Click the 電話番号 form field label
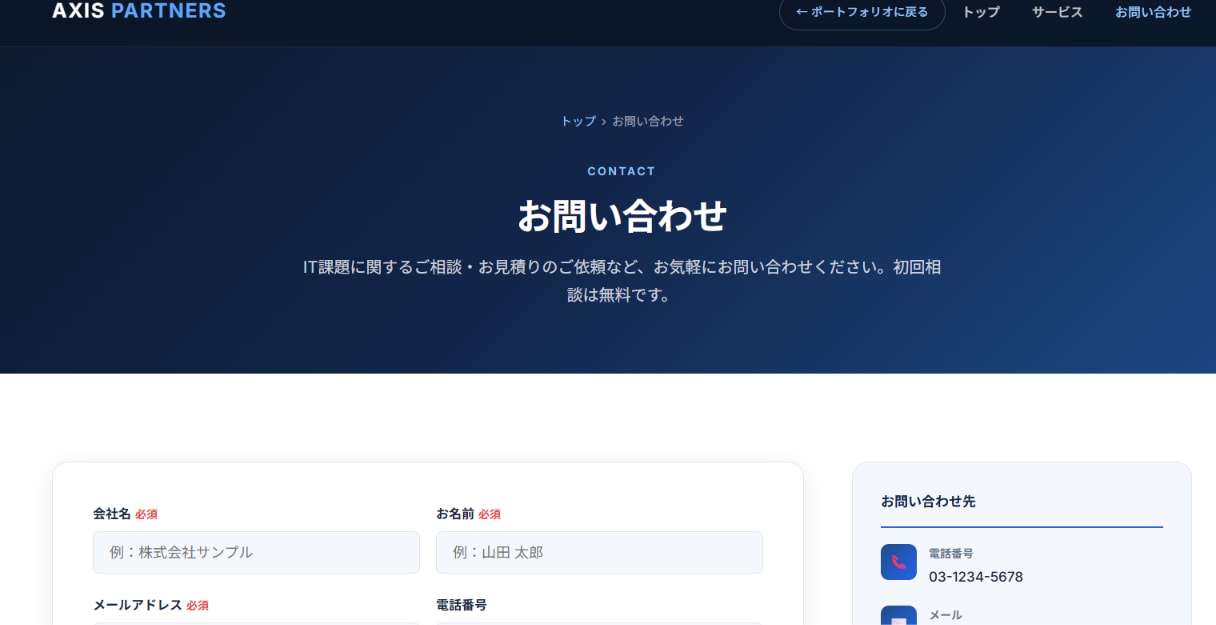Screen dimensions: 1216x625 point(461,605)
